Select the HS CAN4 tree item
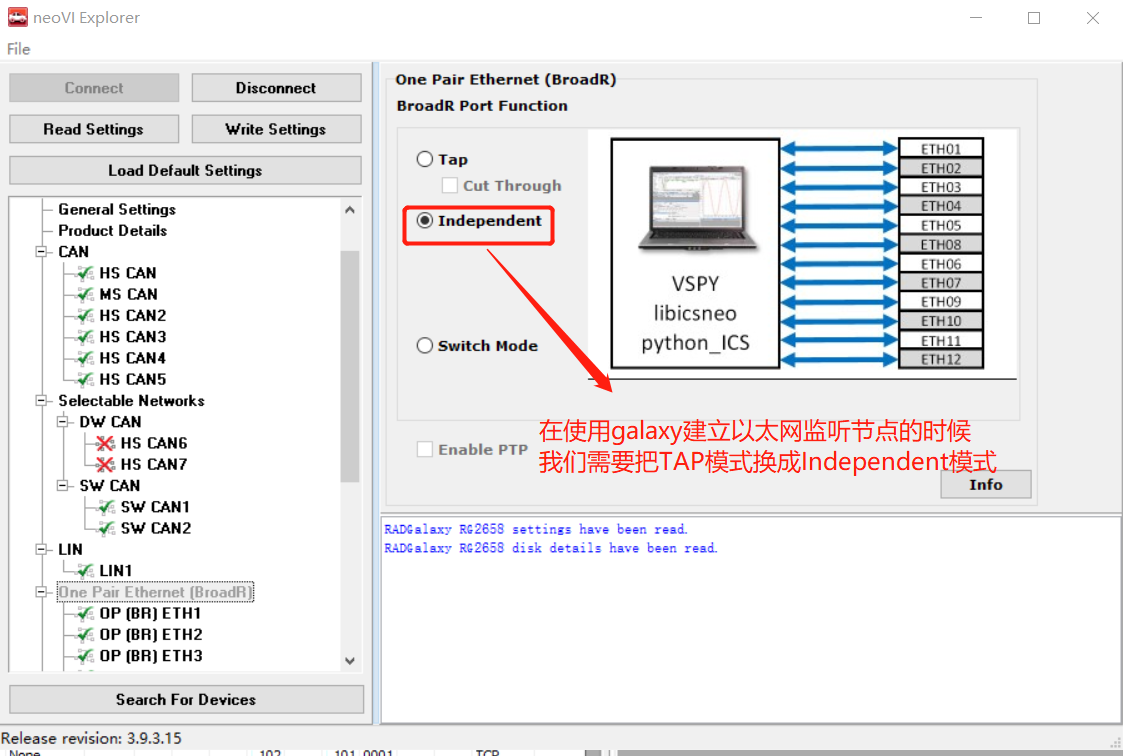 click(133, 358)
